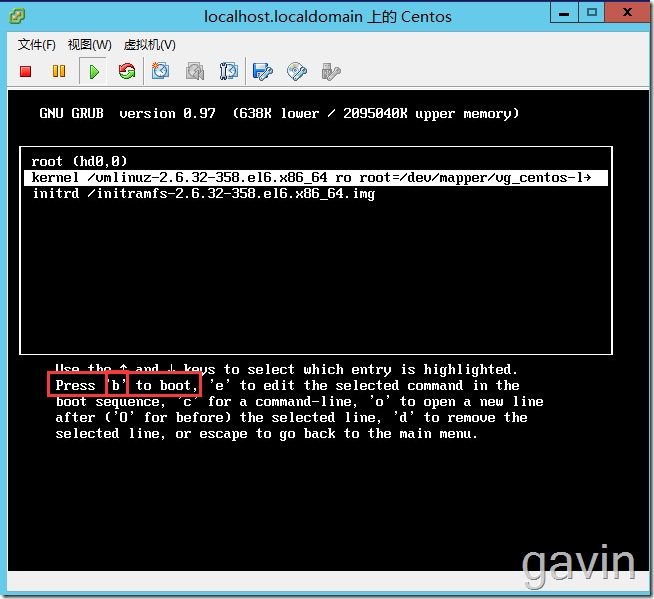Click the 'Press b to boot' instruction text
The height and width of the screenshot is (599, 654).
[125, 385]
